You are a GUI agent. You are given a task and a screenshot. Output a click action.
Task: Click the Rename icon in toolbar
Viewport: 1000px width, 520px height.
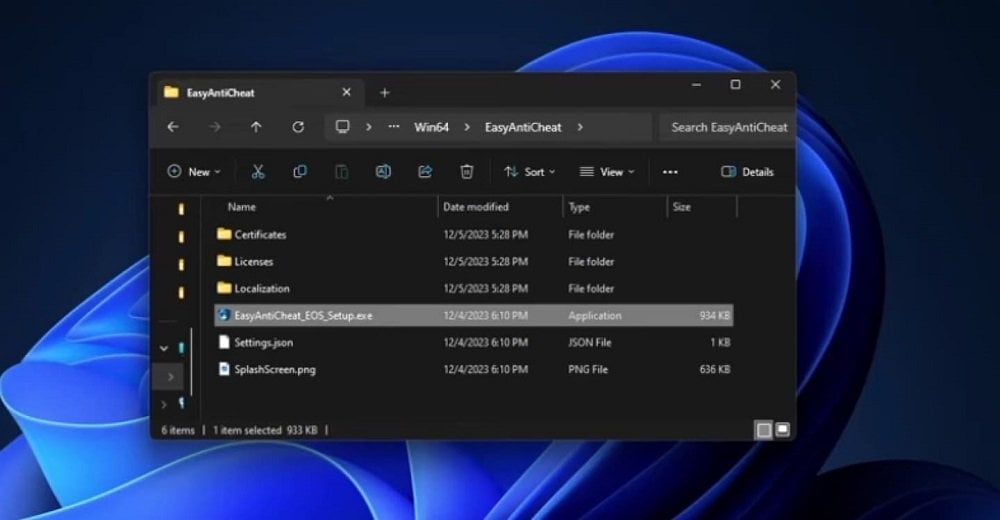tap(383, 172)
